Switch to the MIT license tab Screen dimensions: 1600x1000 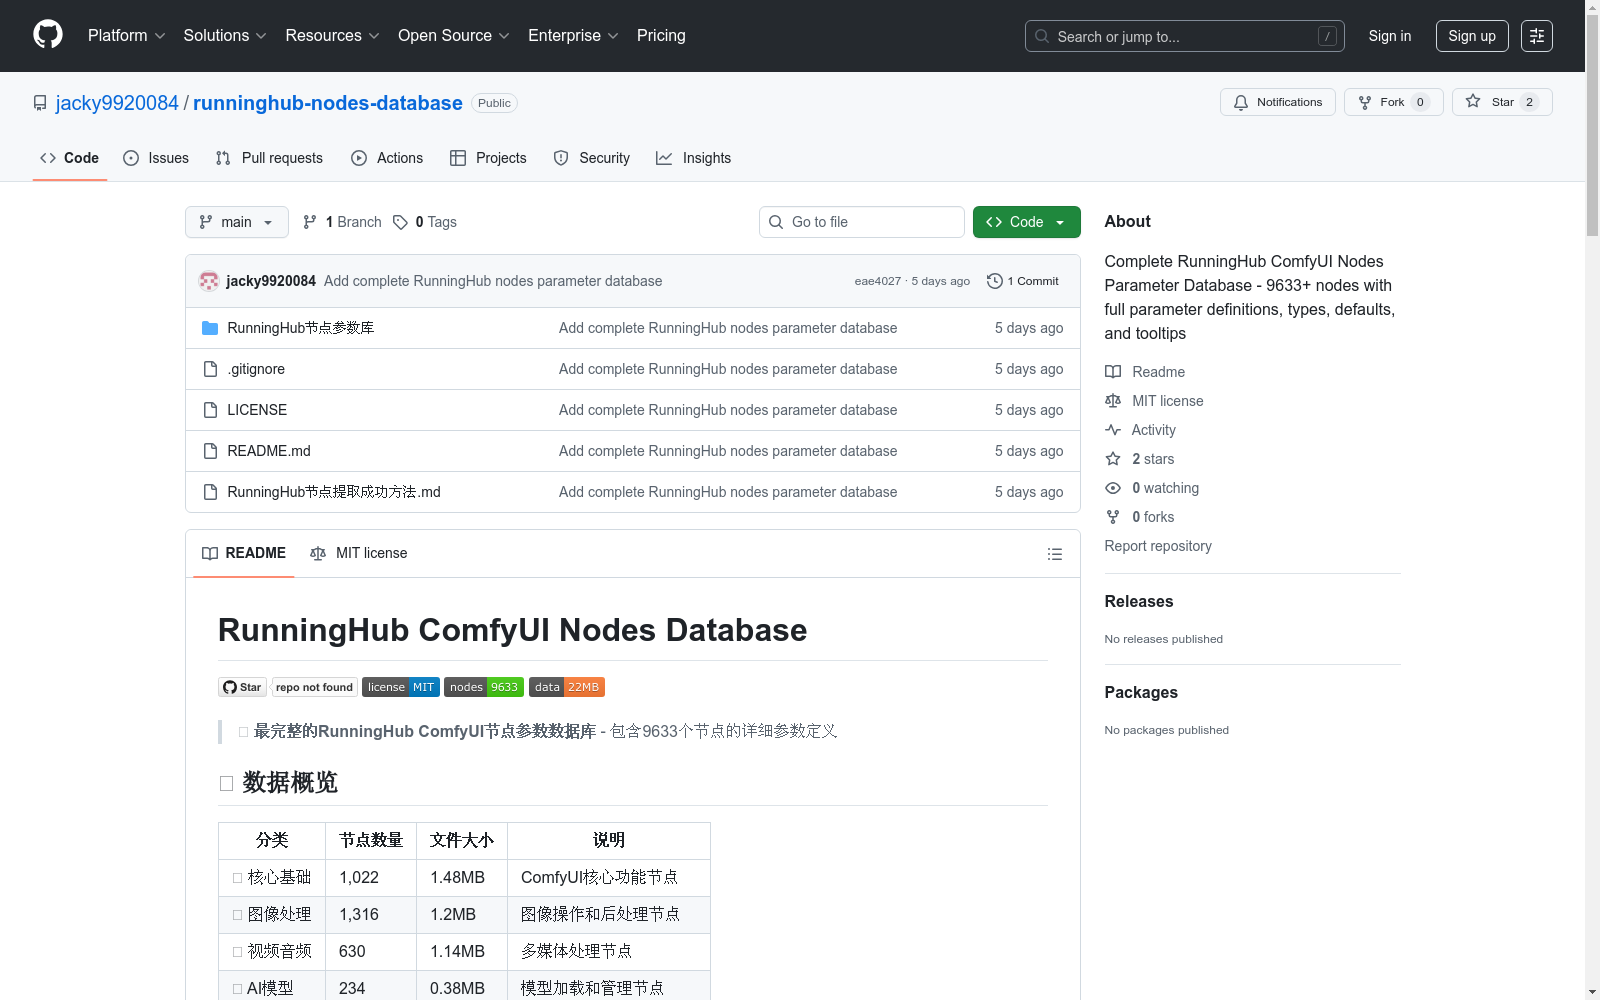point(359,553)
